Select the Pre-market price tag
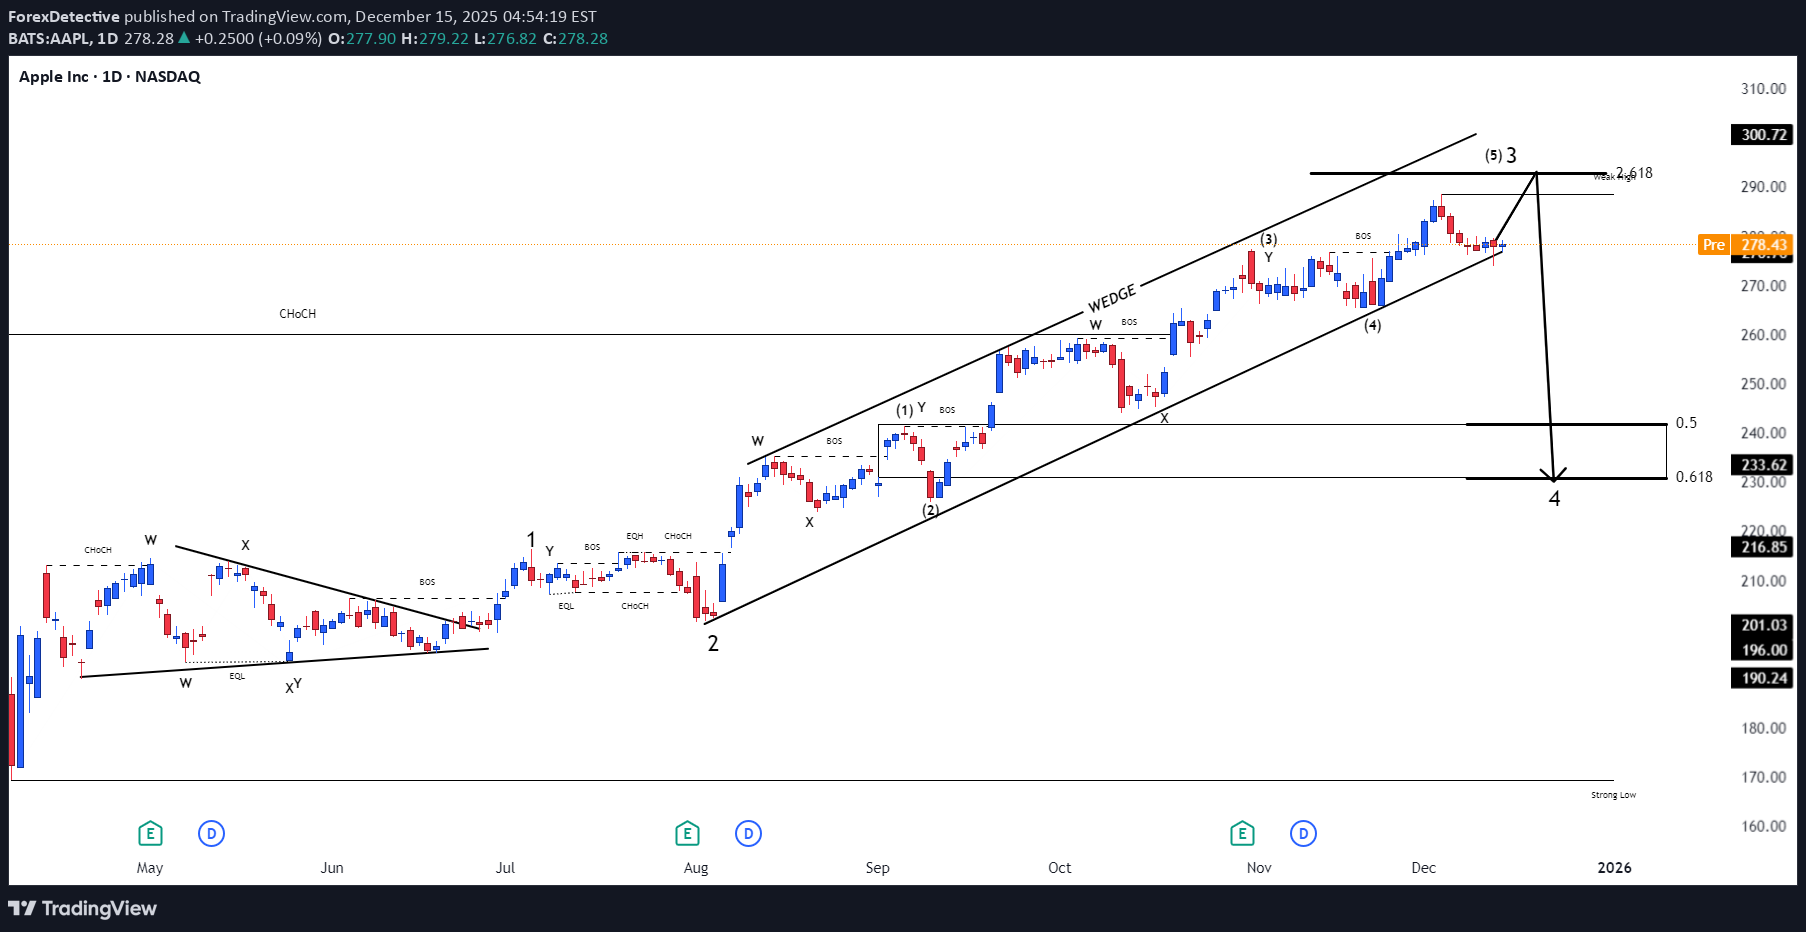The width and height of the screenshot is (1806, 932). [1714, 245]
